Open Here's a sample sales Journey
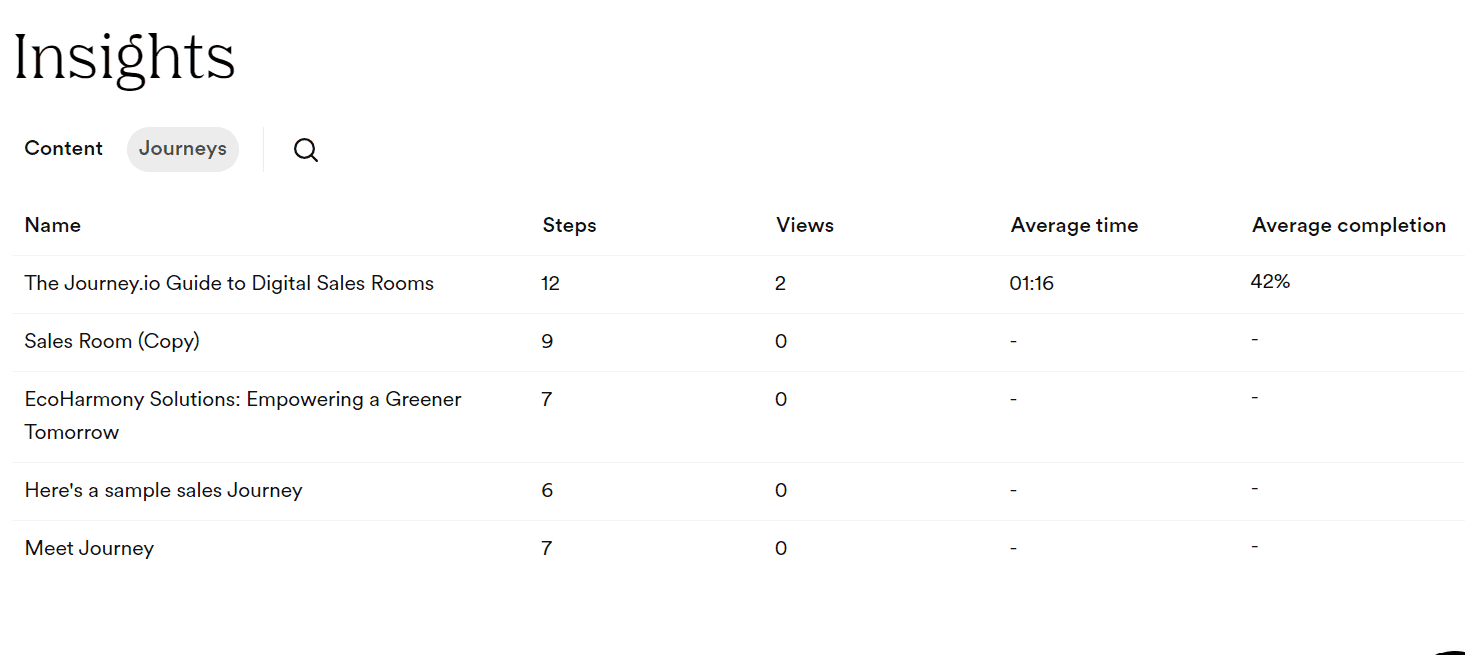The image size is (1465, 655). click(x=163, y=490)
